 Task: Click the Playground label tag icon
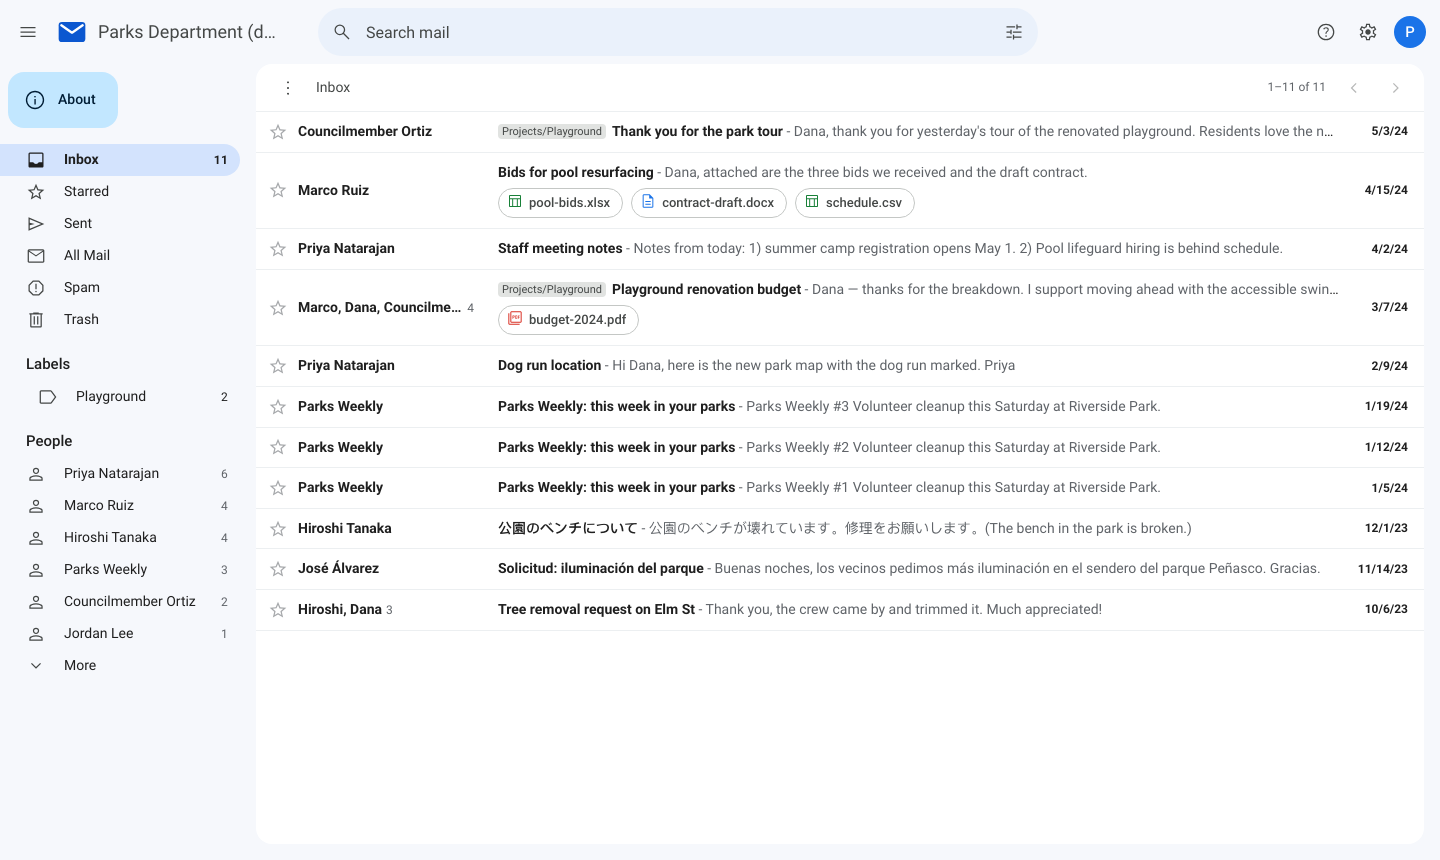[47, 397]
